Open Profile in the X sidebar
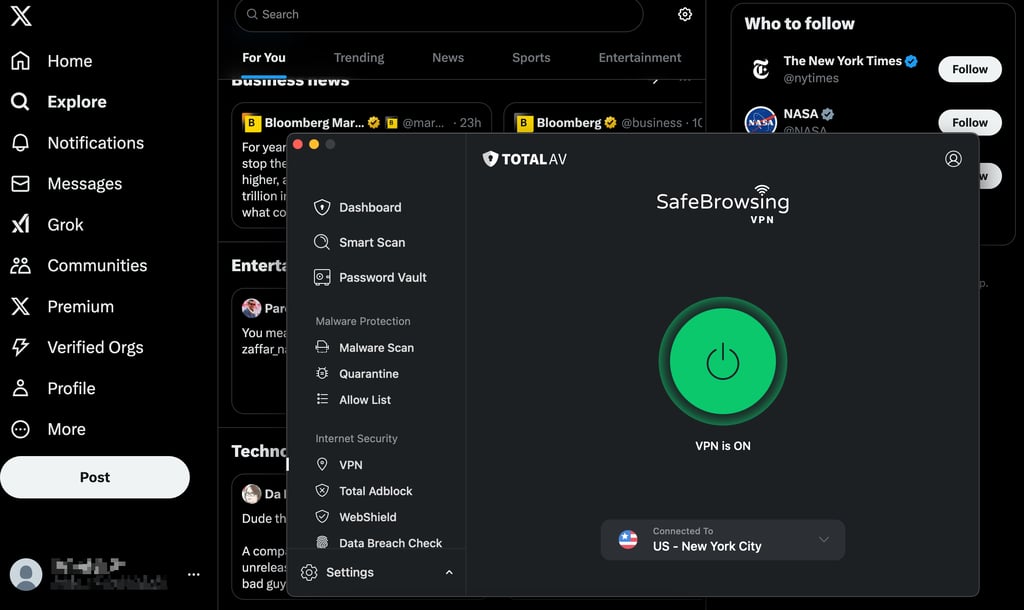The image size is (1024, 610). click(x=54, y=388)
